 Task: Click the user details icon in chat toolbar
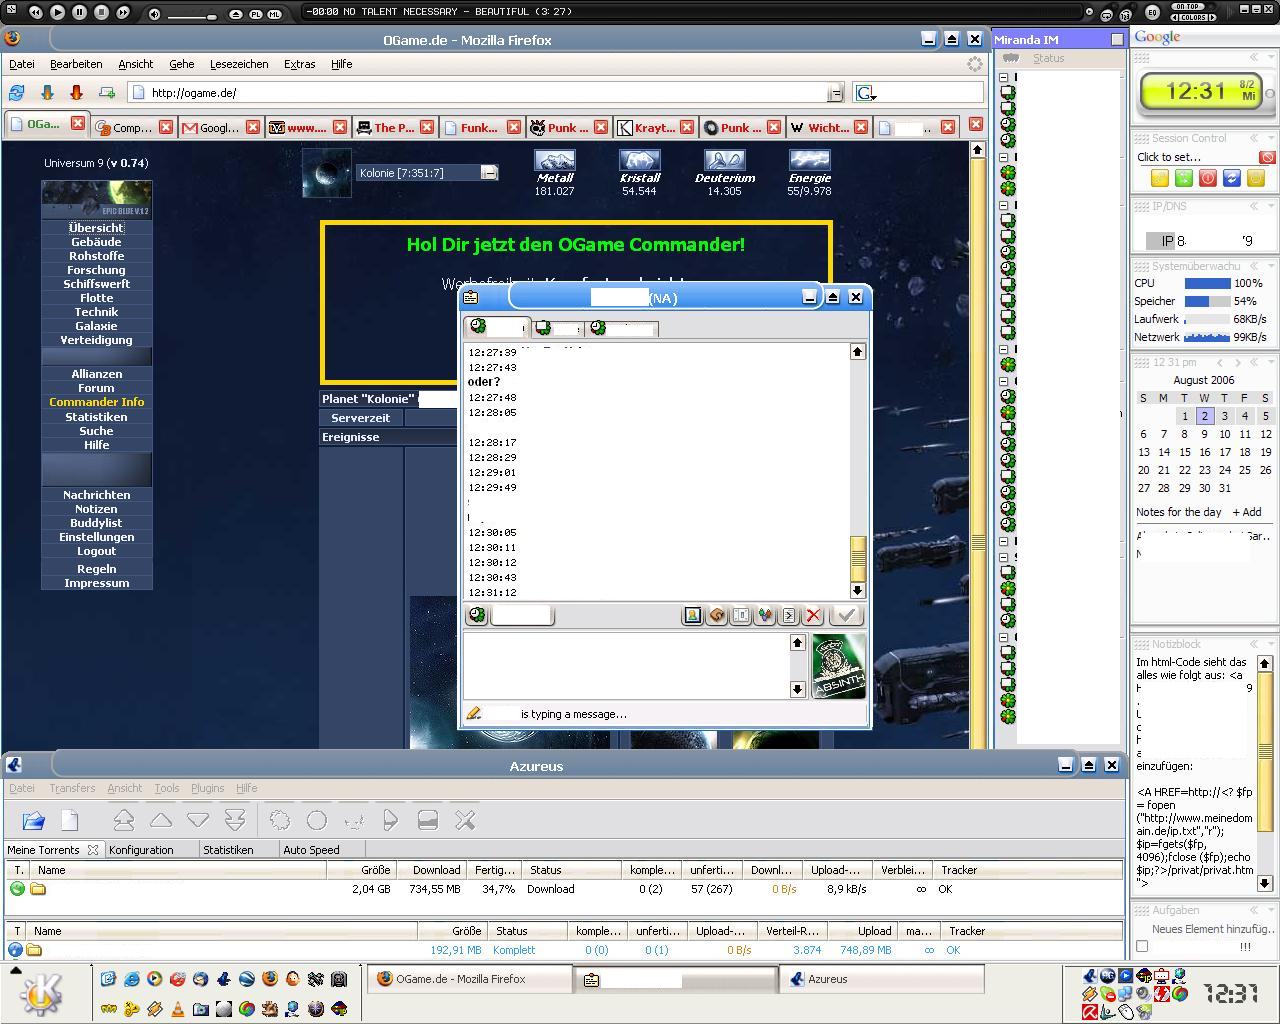point(692,616)
